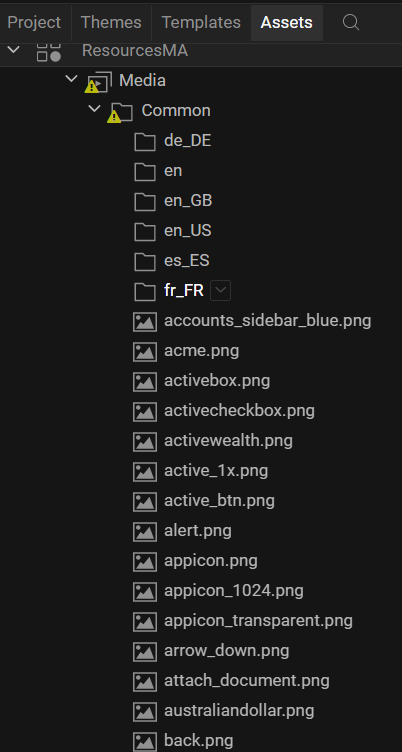402x752 pixels.
Task: Click the image icon beside acme.png
Action: pos(145,352)
